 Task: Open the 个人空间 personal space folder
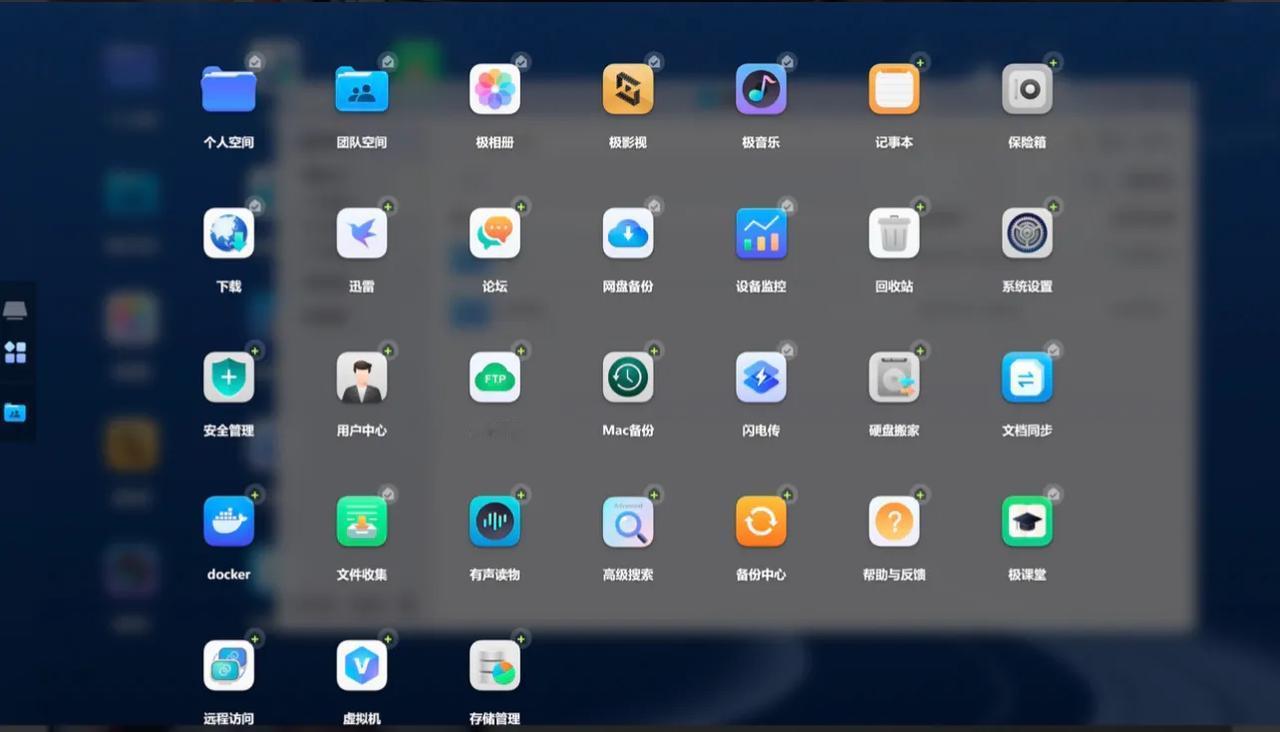[x=229, y=89]
